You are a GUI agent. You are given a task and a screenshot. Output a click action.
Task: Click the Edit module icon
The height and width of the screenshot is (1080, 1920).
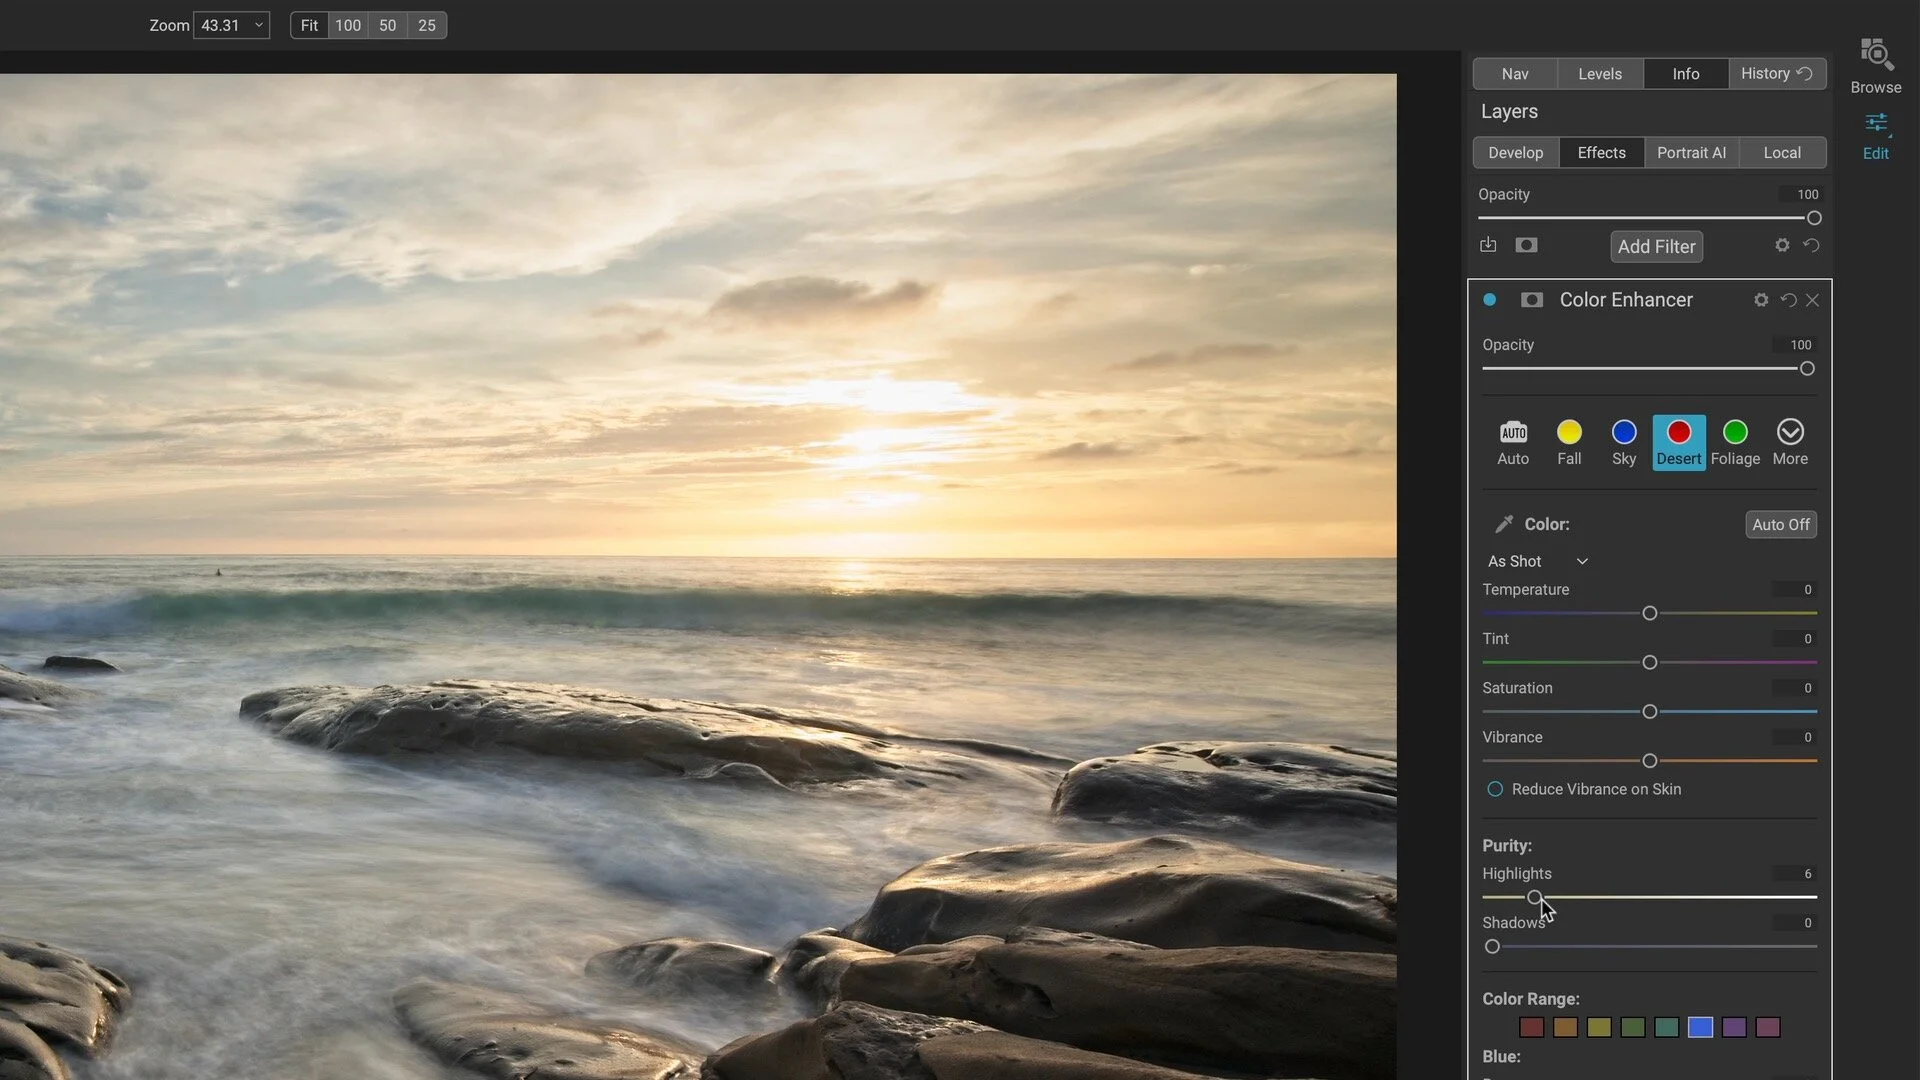click(1876, 125)
